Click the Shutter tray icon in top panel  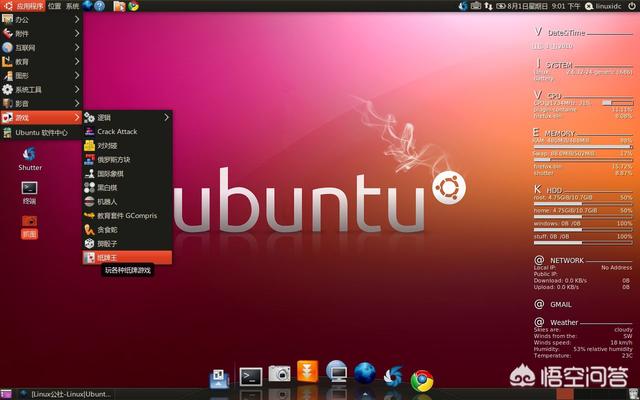[x=463, y=6]
